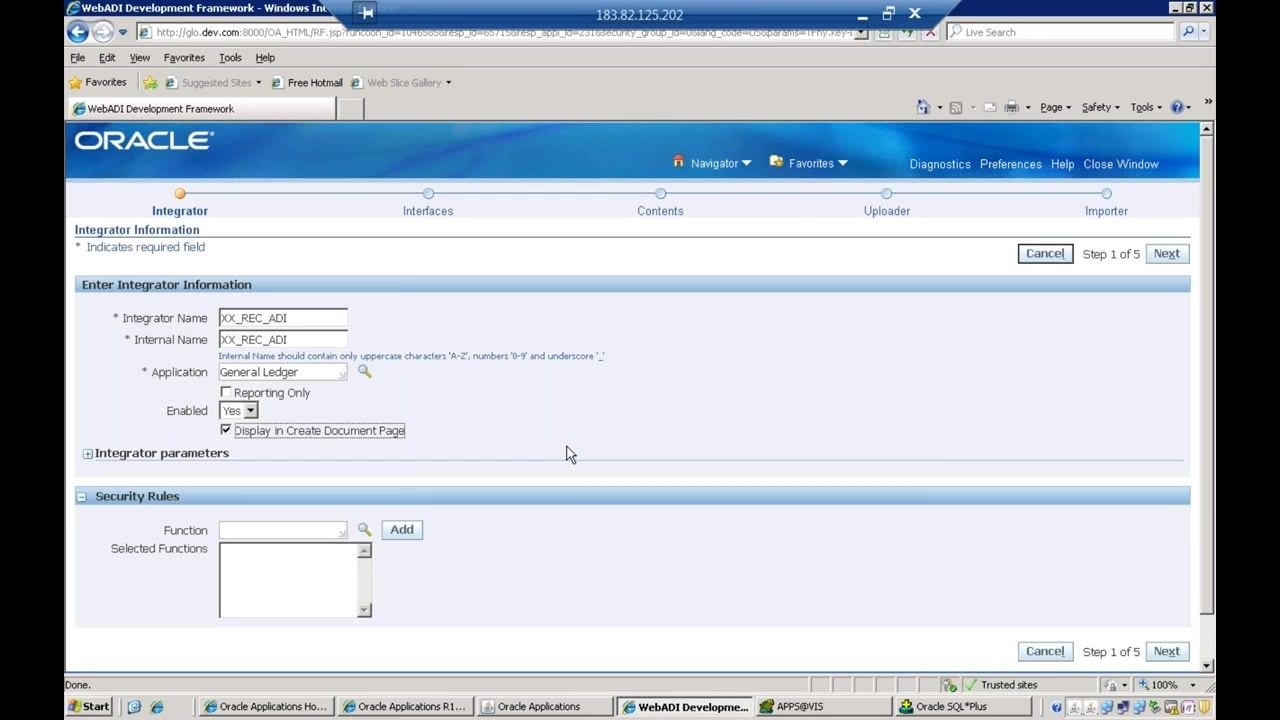Click the Oracle logo
This screenshot has width=1280, height=720.
[144, 141]
